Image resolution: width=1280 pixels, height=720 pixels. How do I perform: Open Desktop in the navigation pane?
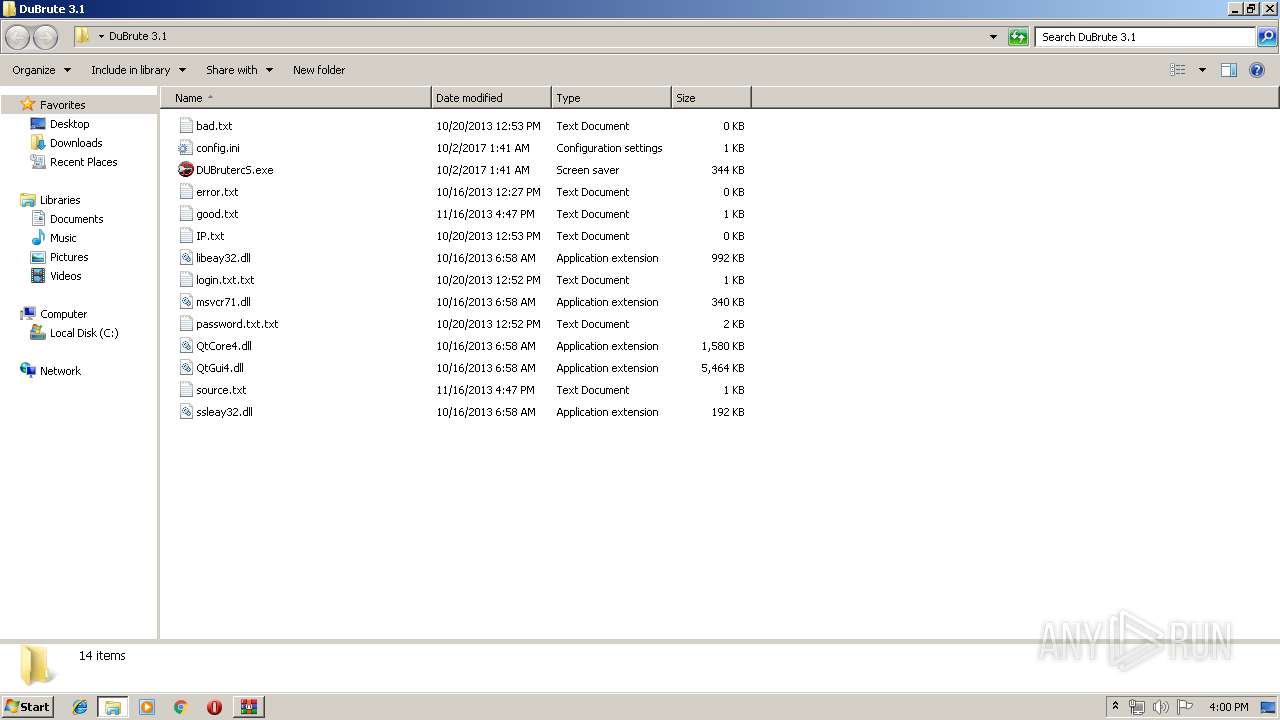[69, 124]
